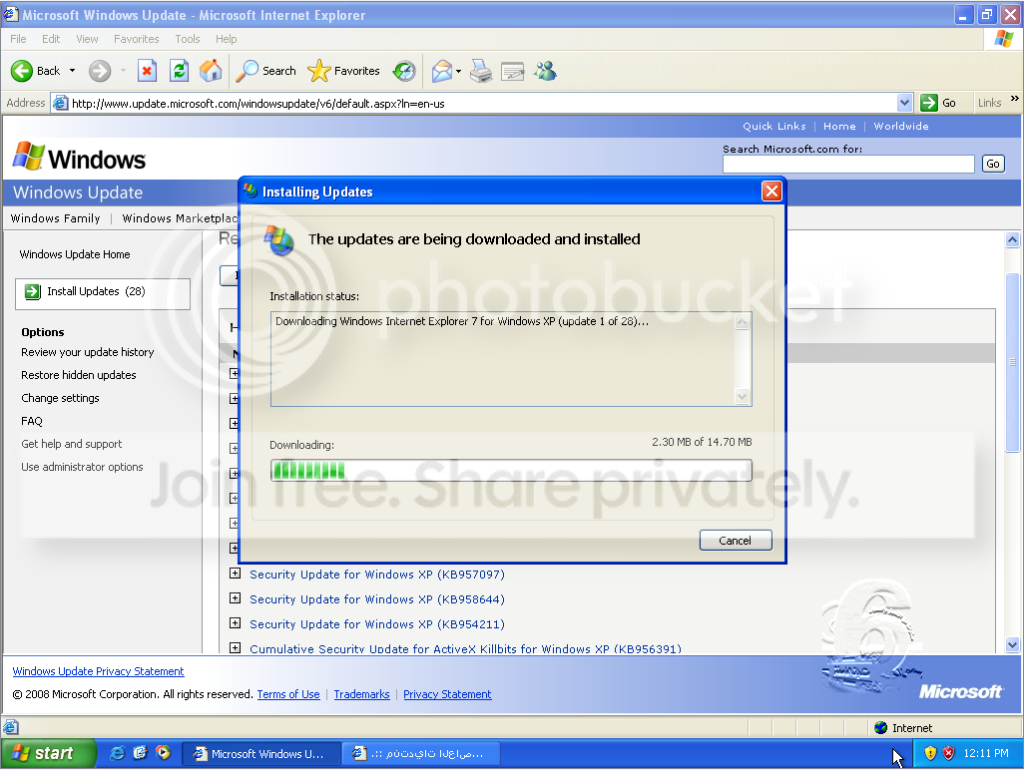Screen dimensions: 1024x770
Task: Expand Security Update KB954211 details
Action: 235,623
